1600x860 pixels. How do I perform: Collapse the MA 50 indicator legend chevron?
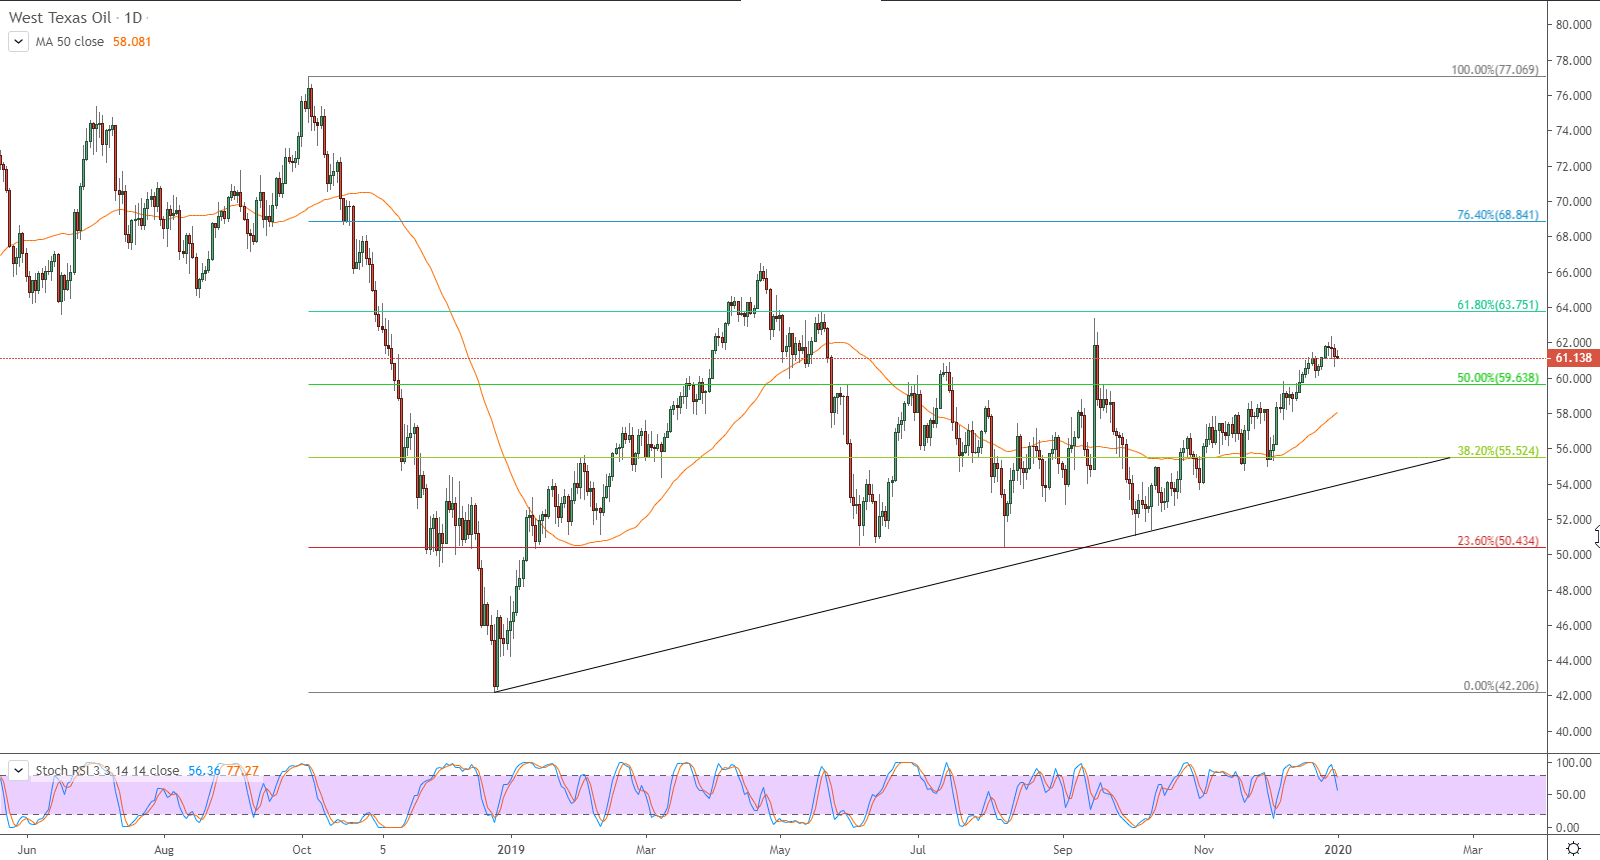[x=18, y=41]
